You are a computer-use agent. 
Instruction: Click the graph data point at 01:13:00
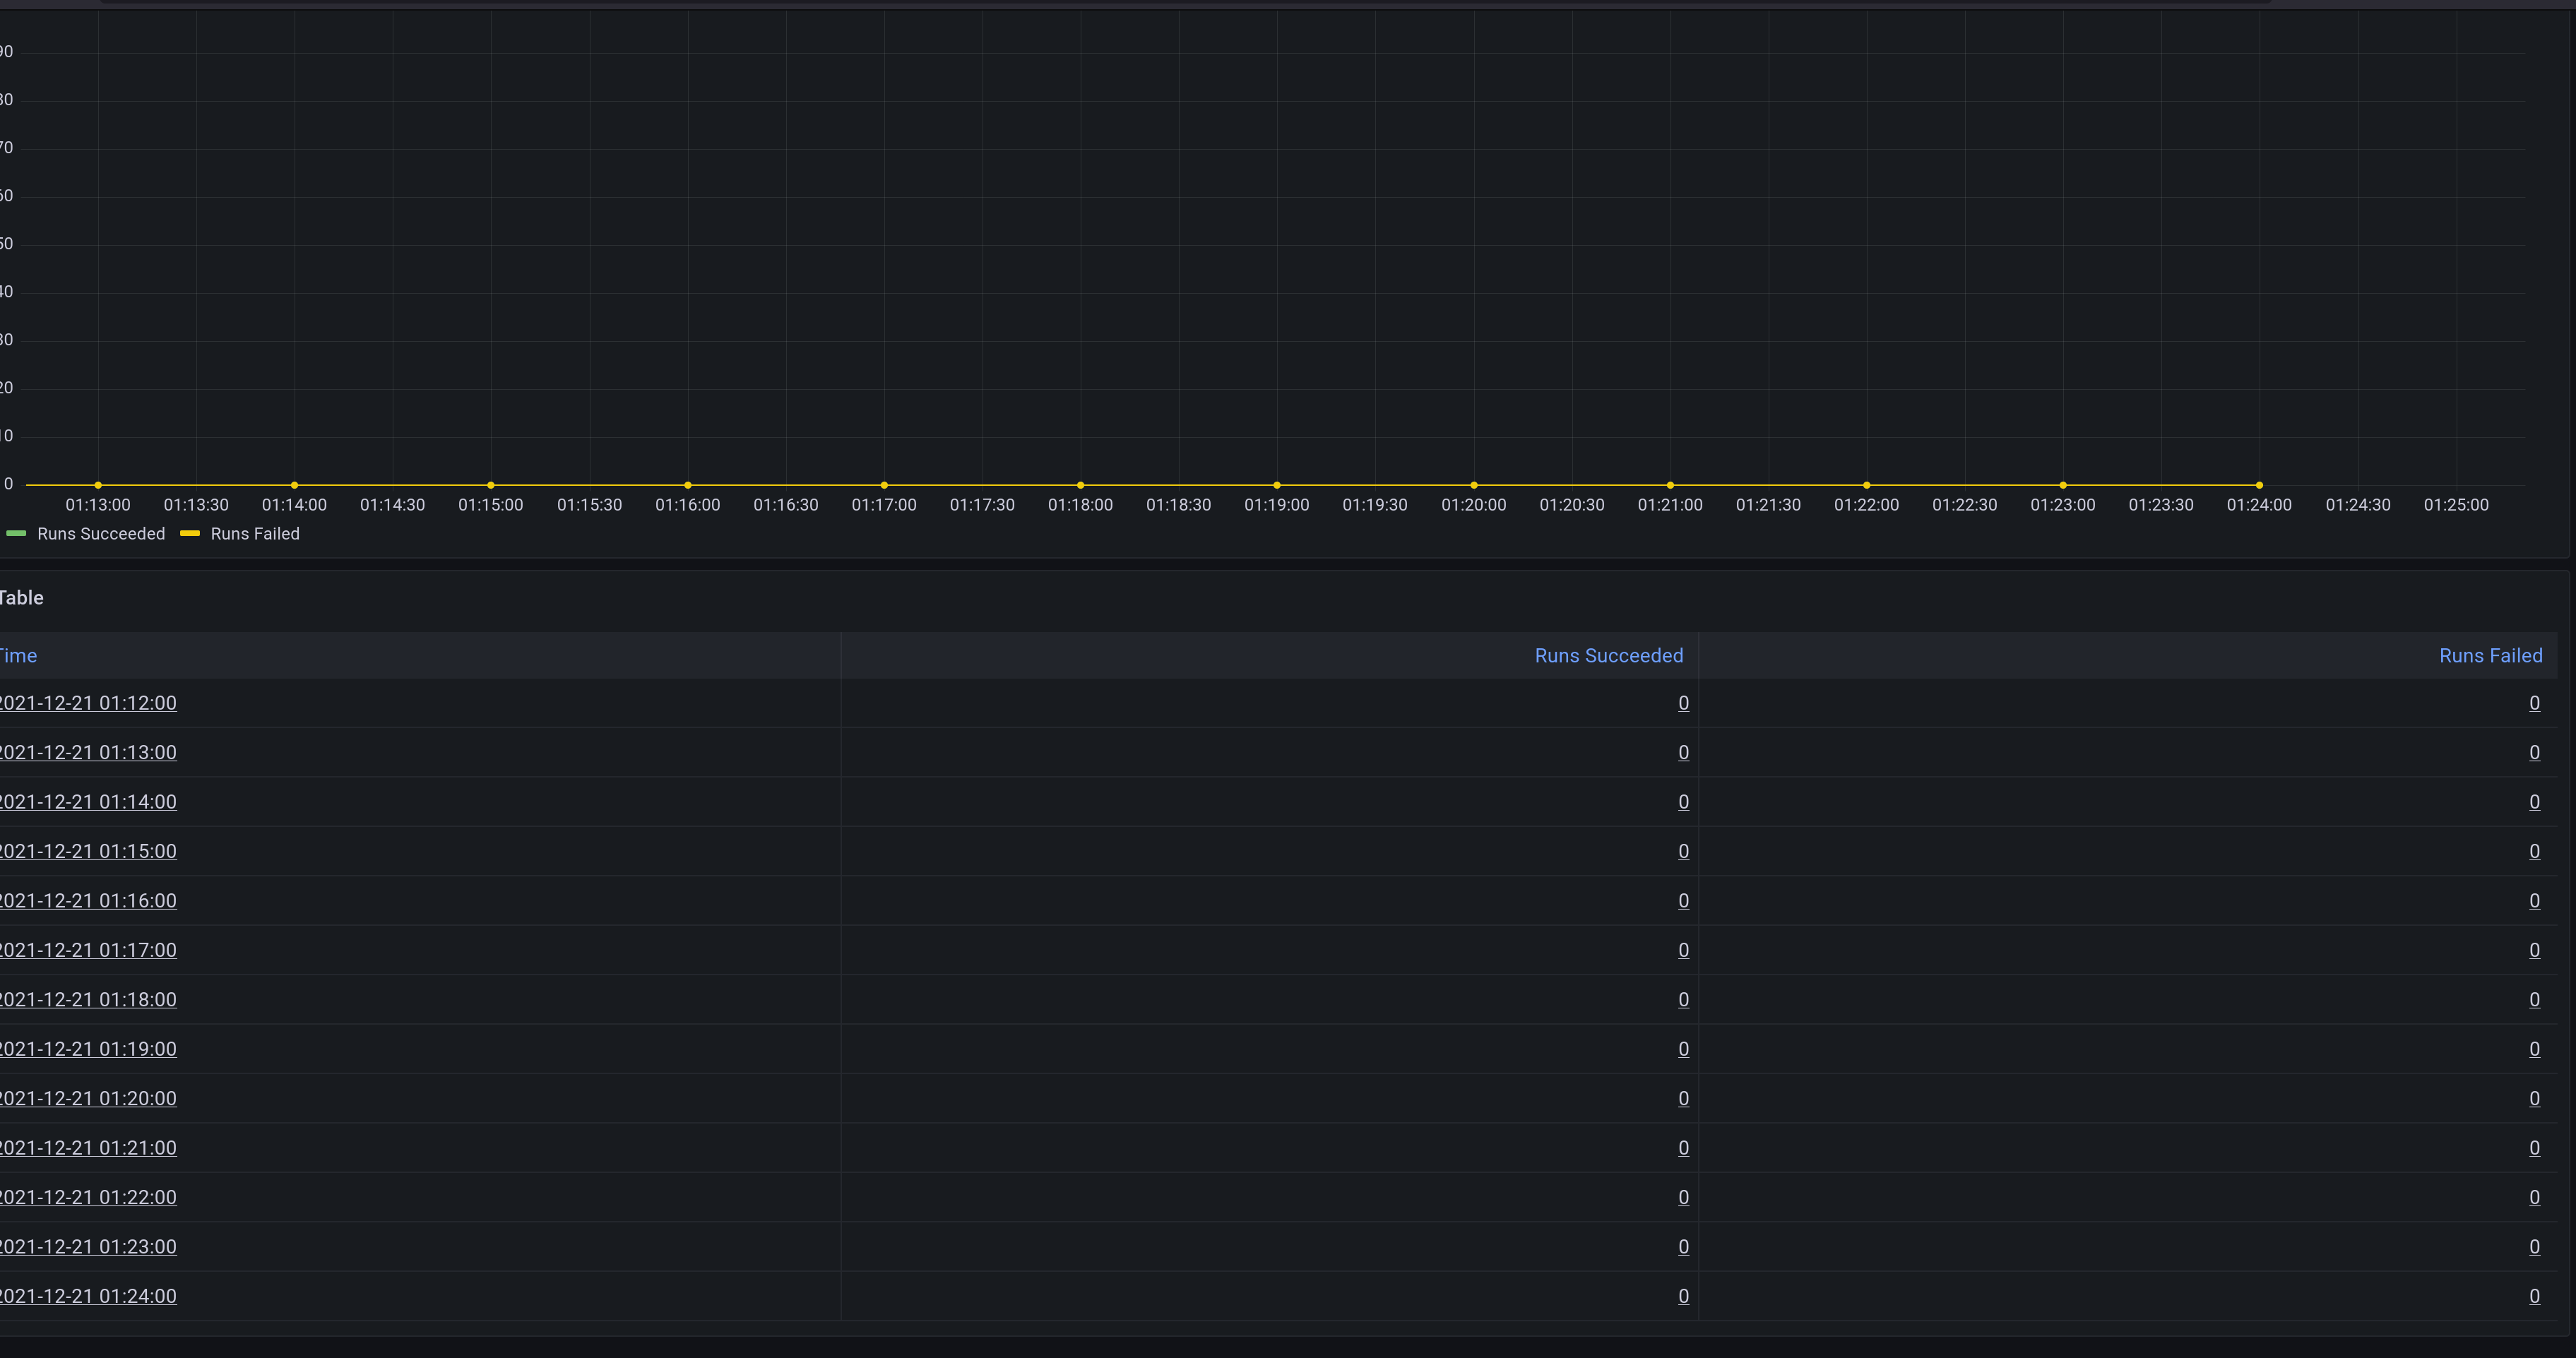click(x=98, y=485)
